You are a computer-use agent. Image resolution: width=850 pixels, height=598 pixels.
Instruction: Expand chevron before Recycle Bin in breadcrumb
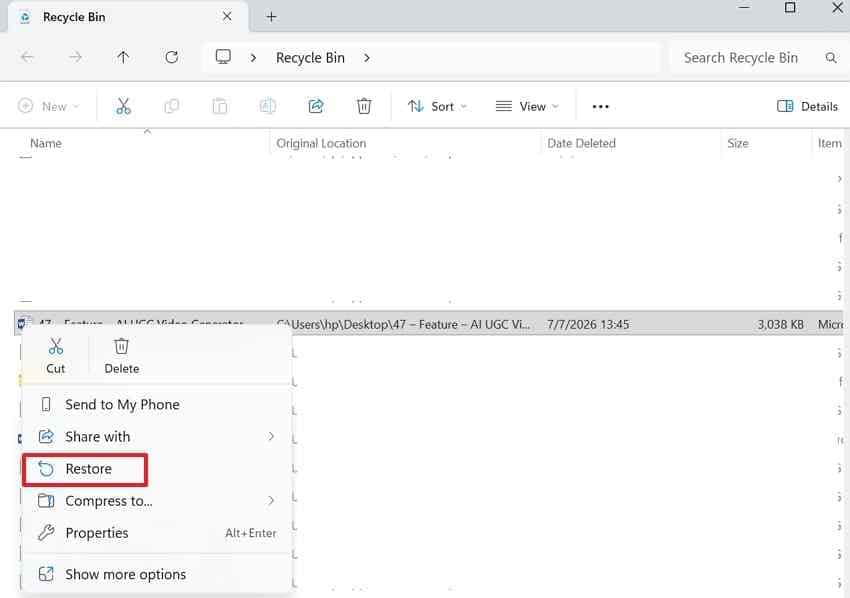[253, 58]
